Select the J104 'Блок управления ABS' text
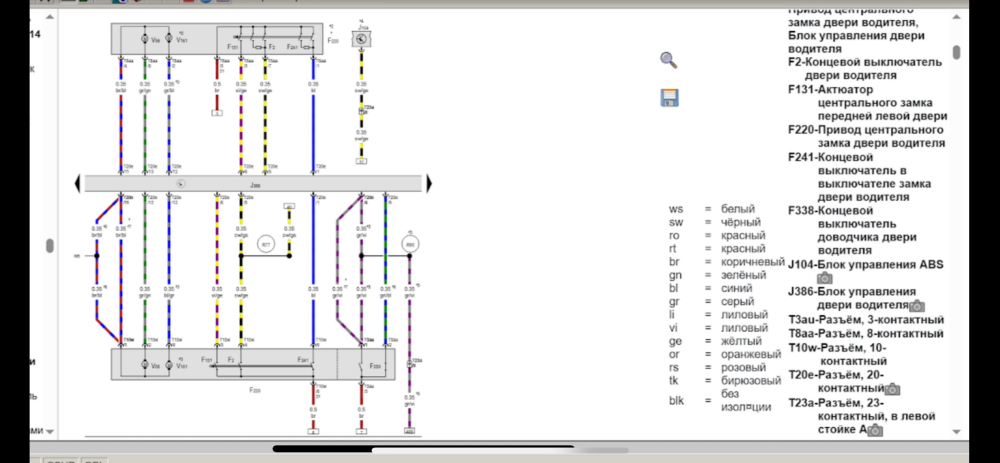Viewport: 1000px width, 463px height. (x=880, y=265)
